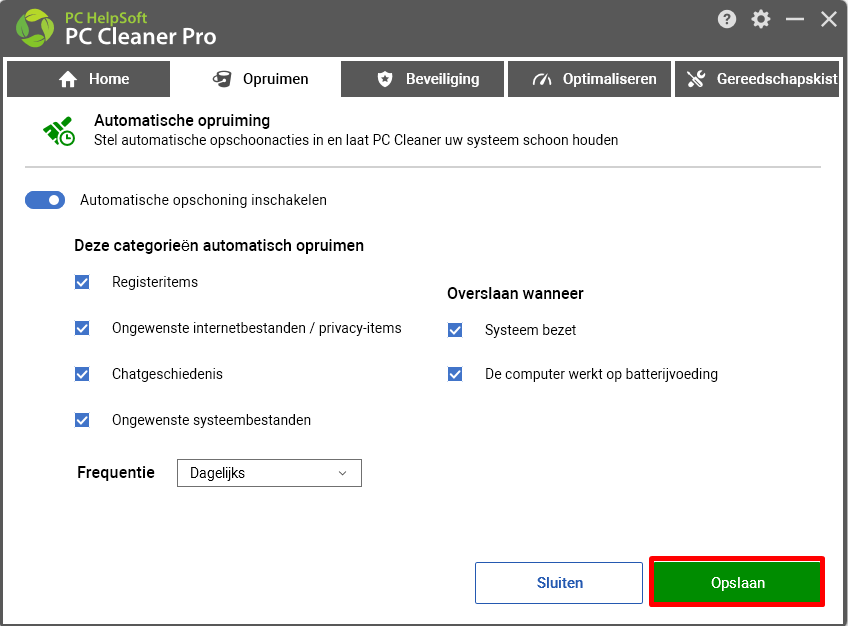The image size is (848, 626).
Task: Click the Beveiliging shield icon
Action: [x=385, y=79]
